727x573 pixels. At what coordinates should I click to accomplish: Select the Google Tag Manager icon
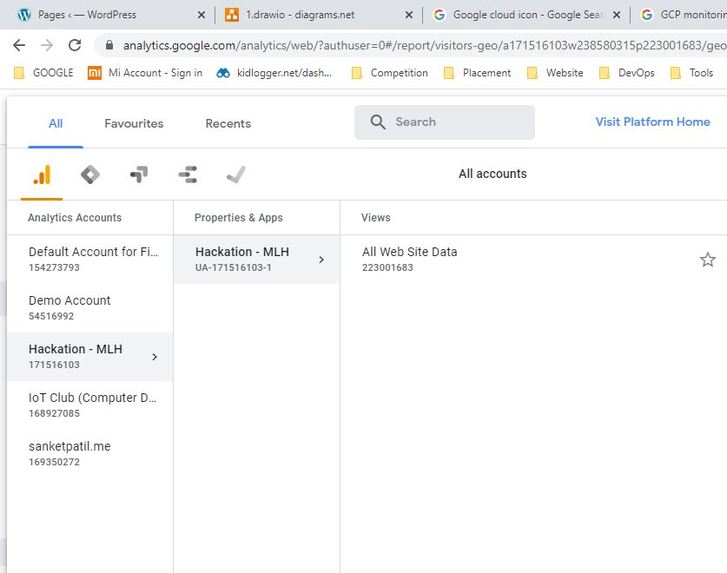tap(90, 175)
